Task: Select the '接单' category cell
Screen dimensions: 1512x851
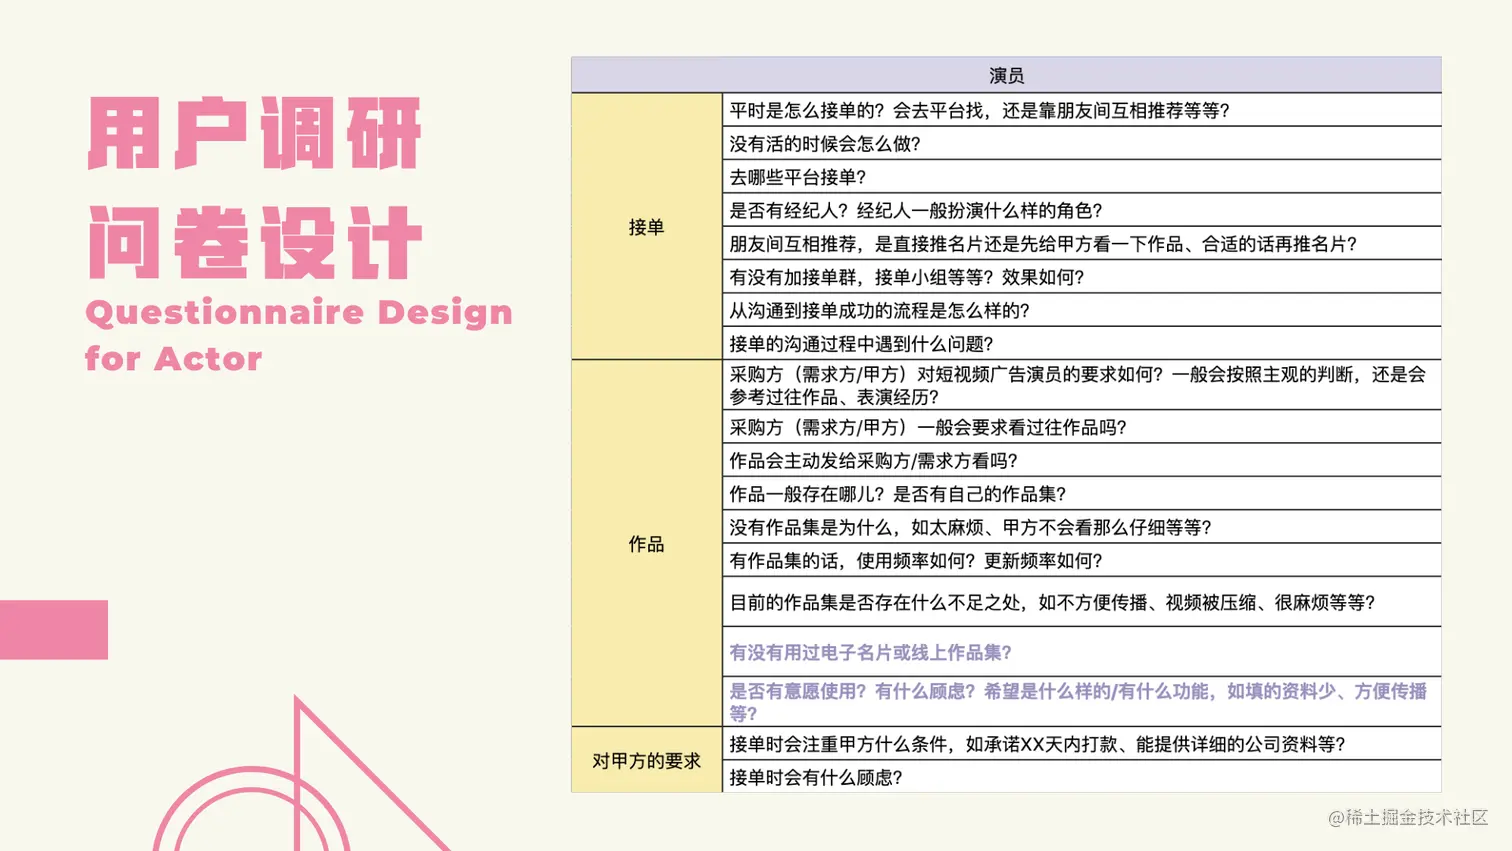Action: click(647, 227)
